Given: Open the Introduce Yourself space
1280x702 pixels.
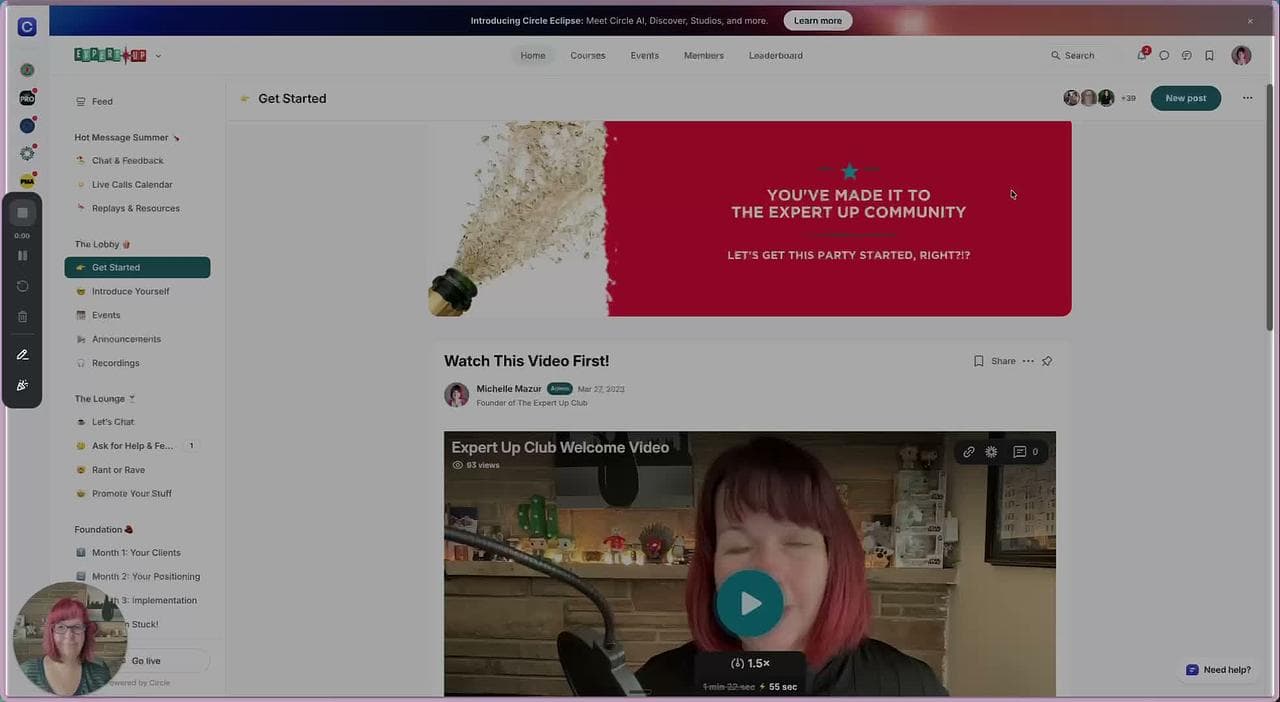Looking at the screenshot, I should 138,291.
